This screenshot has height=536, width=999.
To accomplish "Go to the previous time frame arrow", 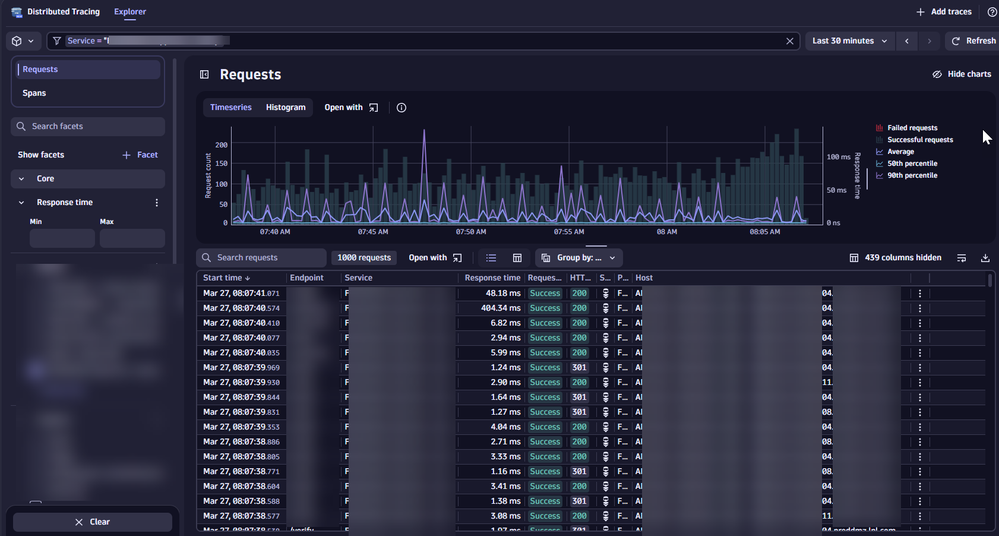I will click(907, 41).
